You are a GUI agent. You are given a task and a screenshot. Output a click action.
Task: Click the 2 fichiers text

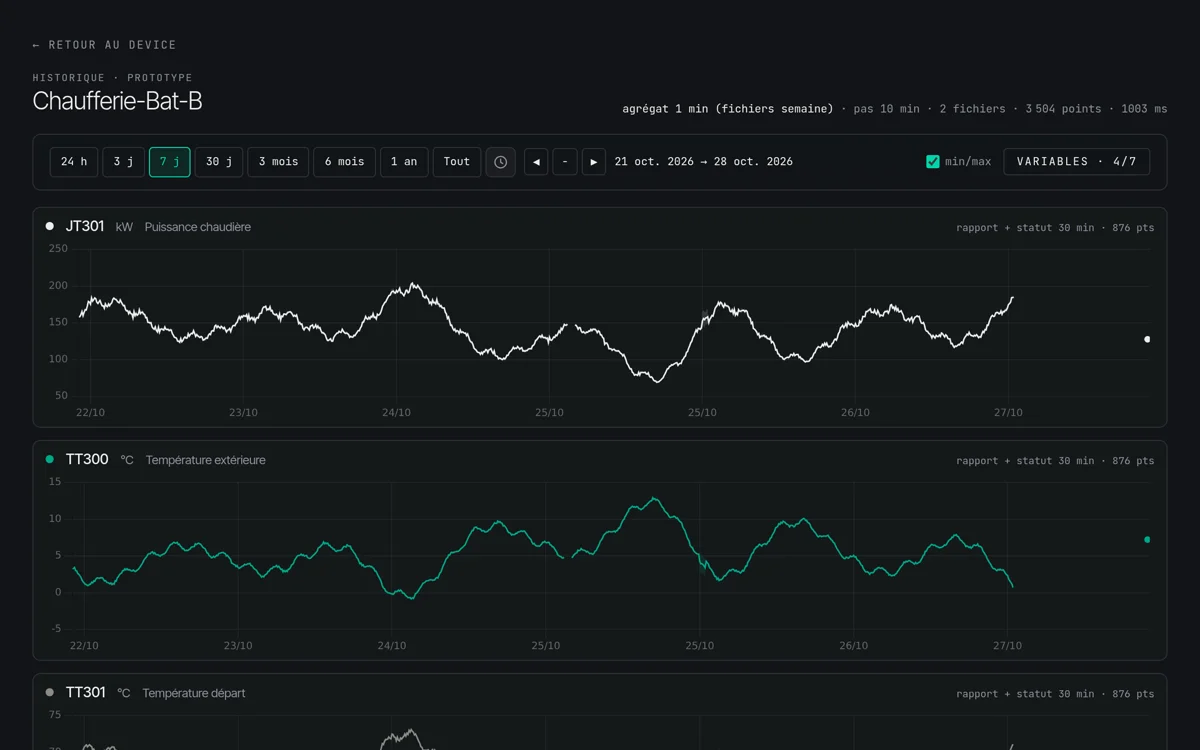pos(973,109)
